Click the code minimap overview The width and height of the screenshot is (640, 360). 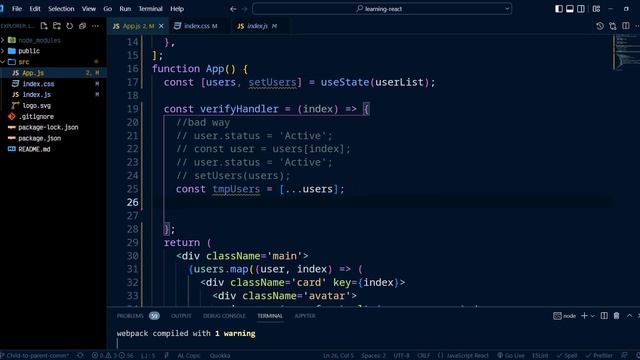[x=626, y=53]
